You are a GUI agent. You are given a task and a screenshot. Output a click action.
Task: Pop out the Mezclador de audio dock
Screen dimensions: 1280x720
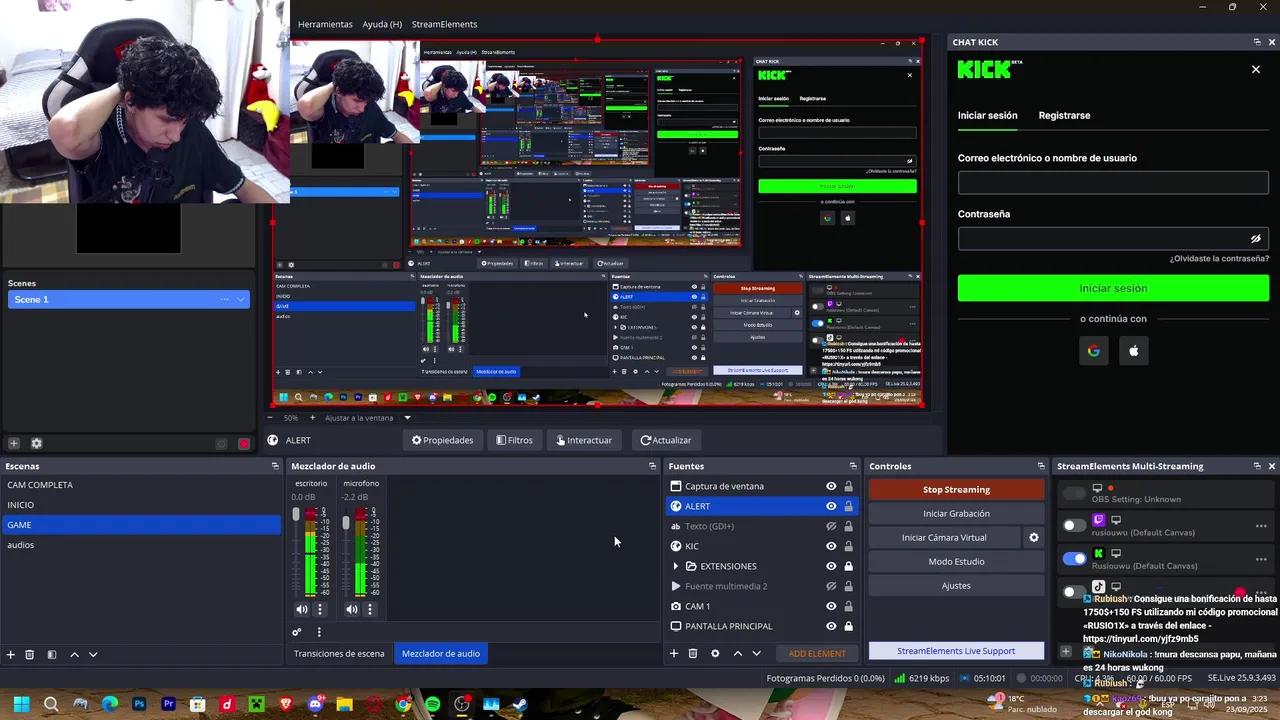653,466
